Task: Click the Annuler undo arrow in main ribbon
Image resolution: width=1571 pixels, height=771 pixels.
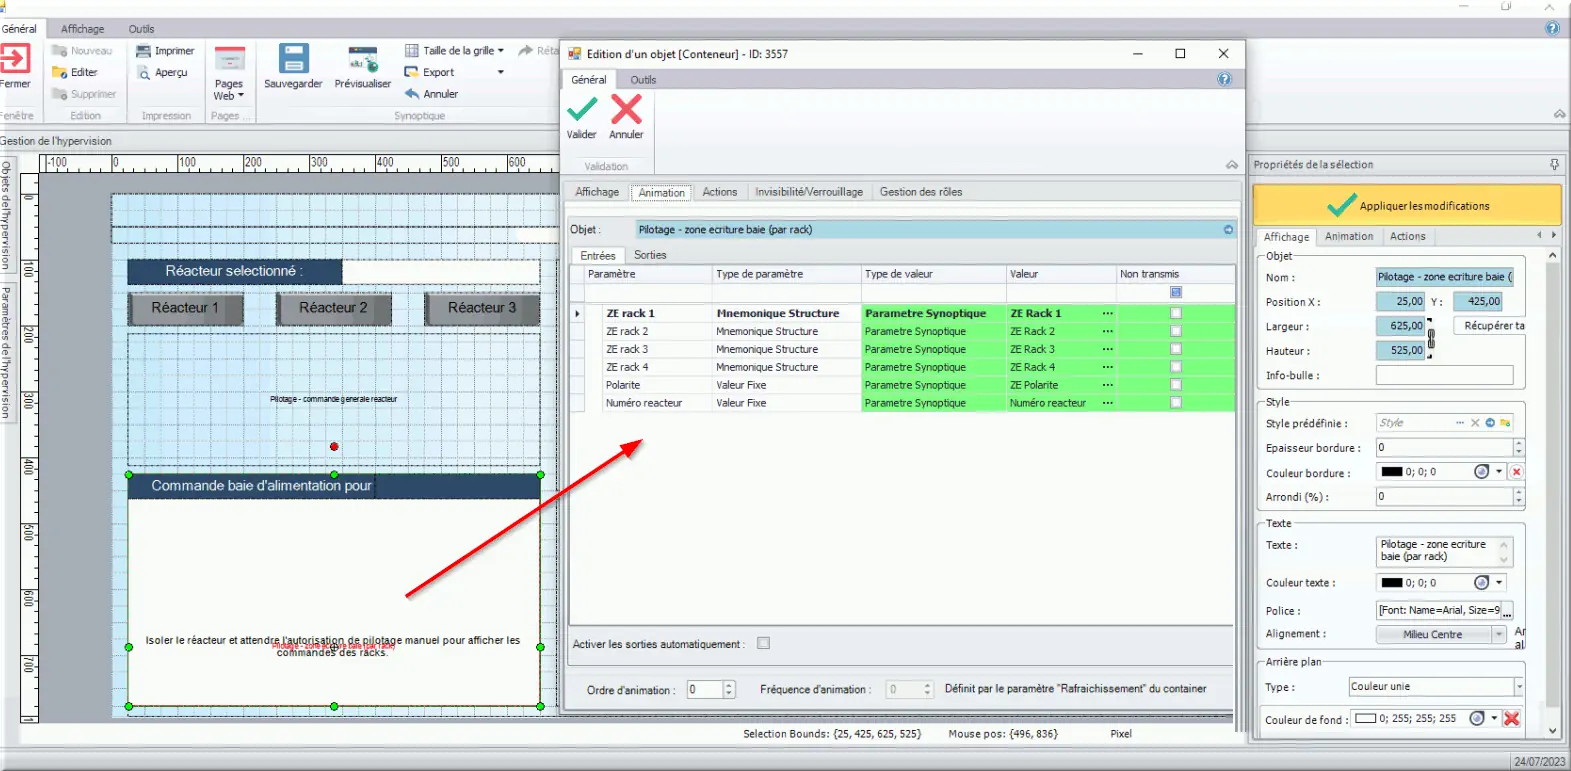Action: click(411, 94)
